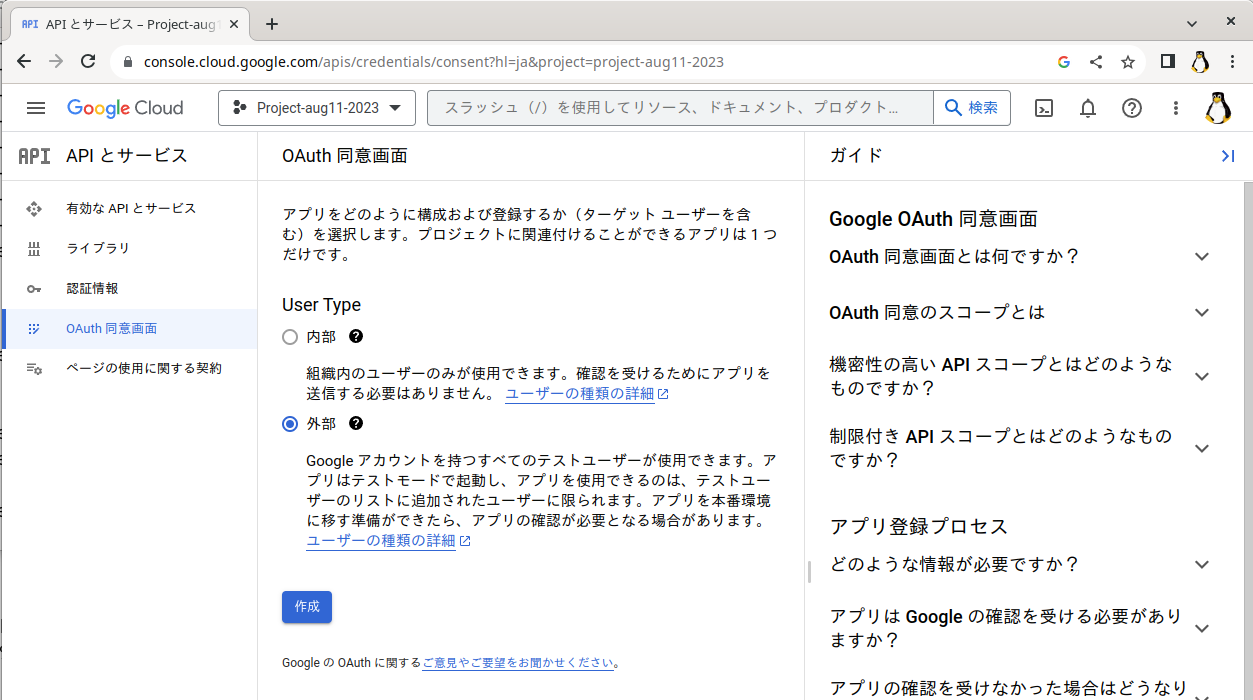Click the browser forward arrow
The width and height of the screenshot is (1253, 700).
(56, 62)
